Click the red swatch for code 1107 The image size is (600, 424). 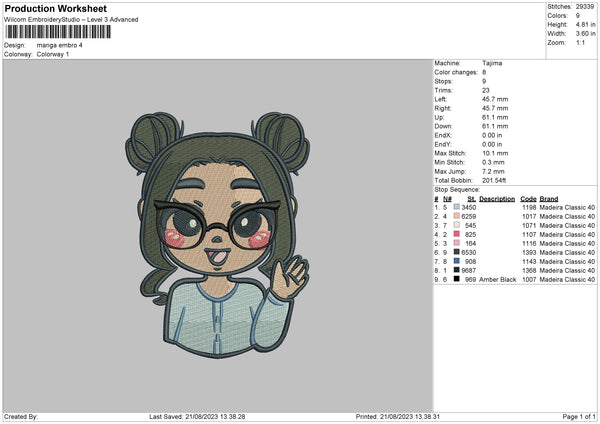(456, 234)
